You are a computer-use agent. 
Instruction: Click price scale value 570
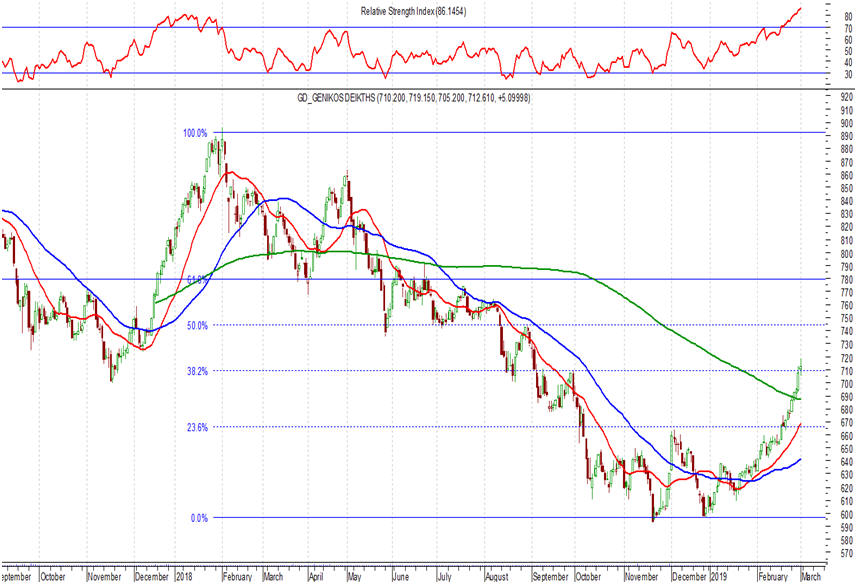(x=846, y=553)
